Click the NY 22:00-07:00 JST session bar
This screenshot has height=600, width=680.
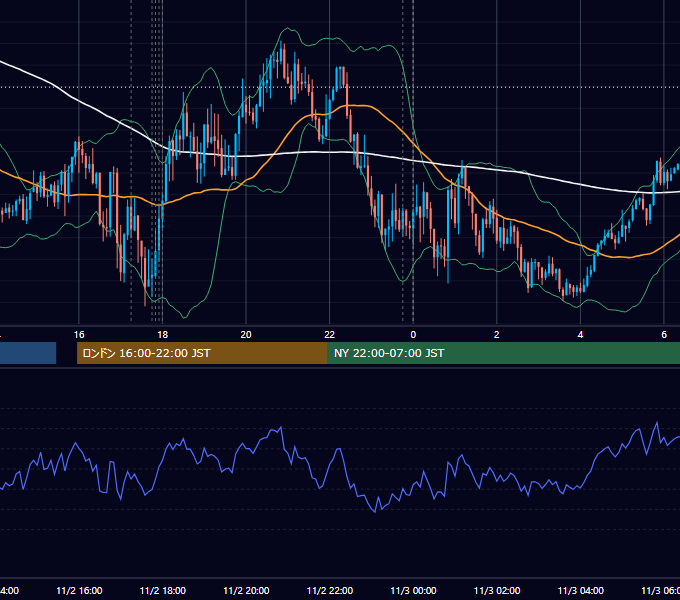(x=503, y=353)
